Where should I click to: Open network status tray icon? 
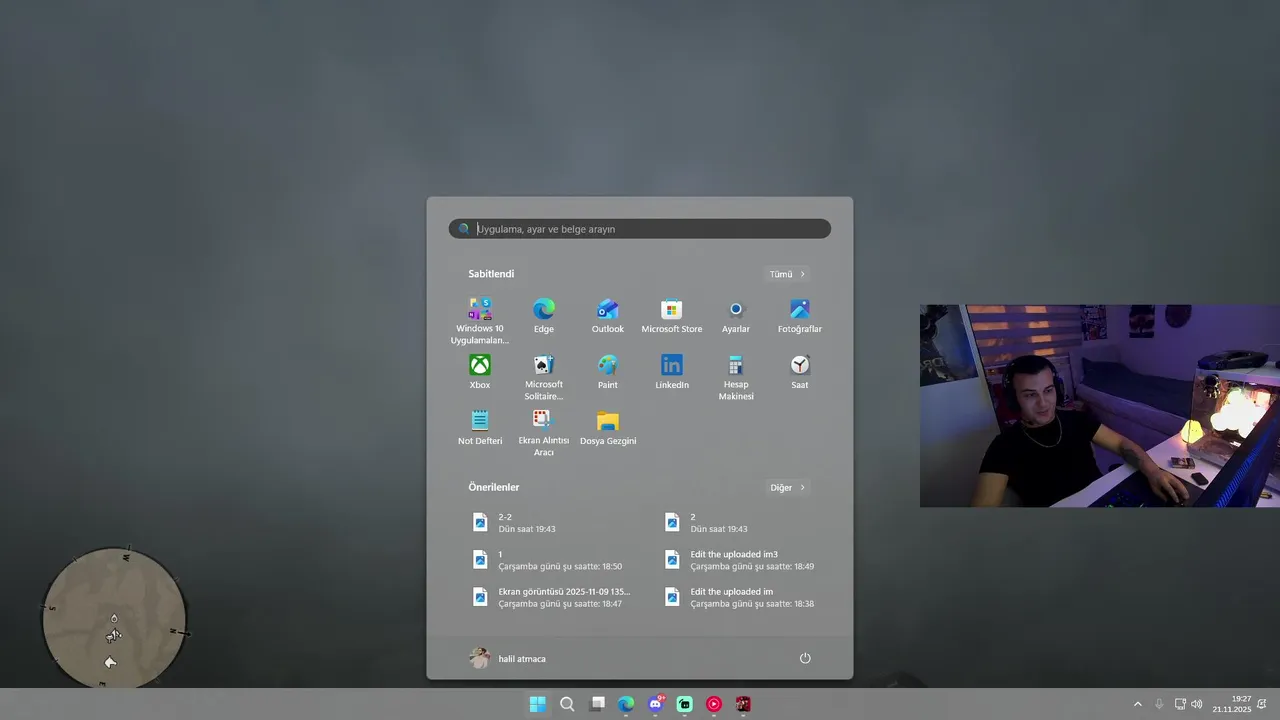coord(1180,704)
